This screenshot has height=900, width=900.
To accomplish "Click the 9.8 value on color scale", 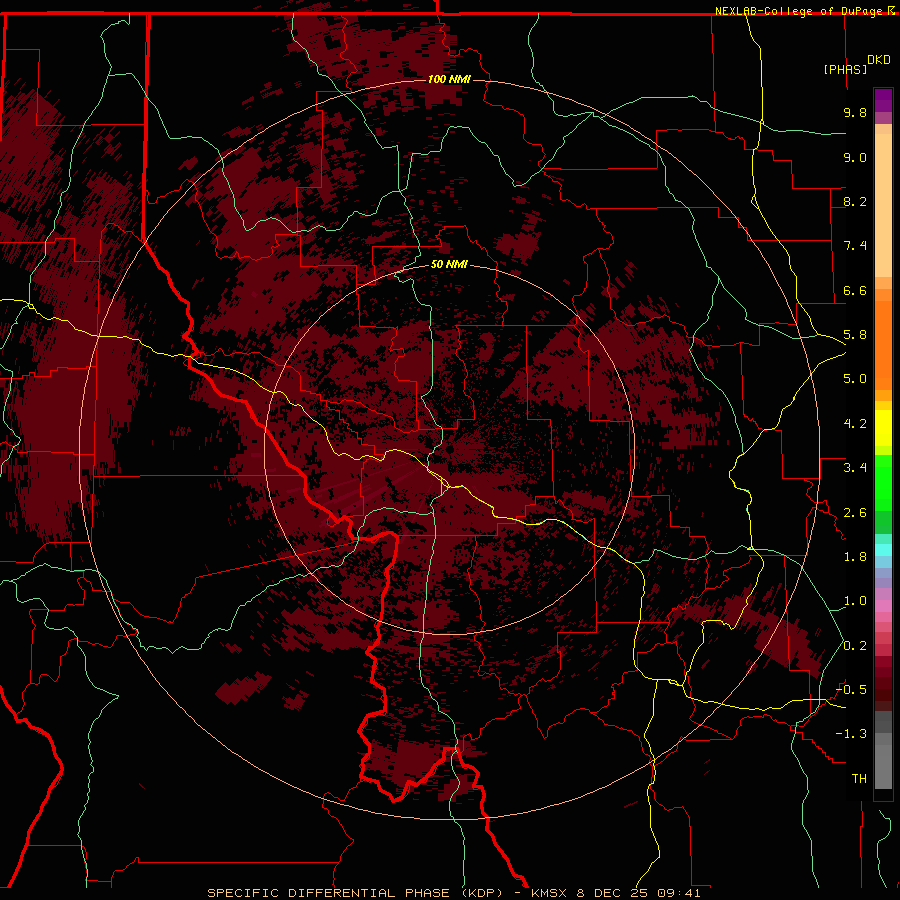I will [x=855, y=112].
